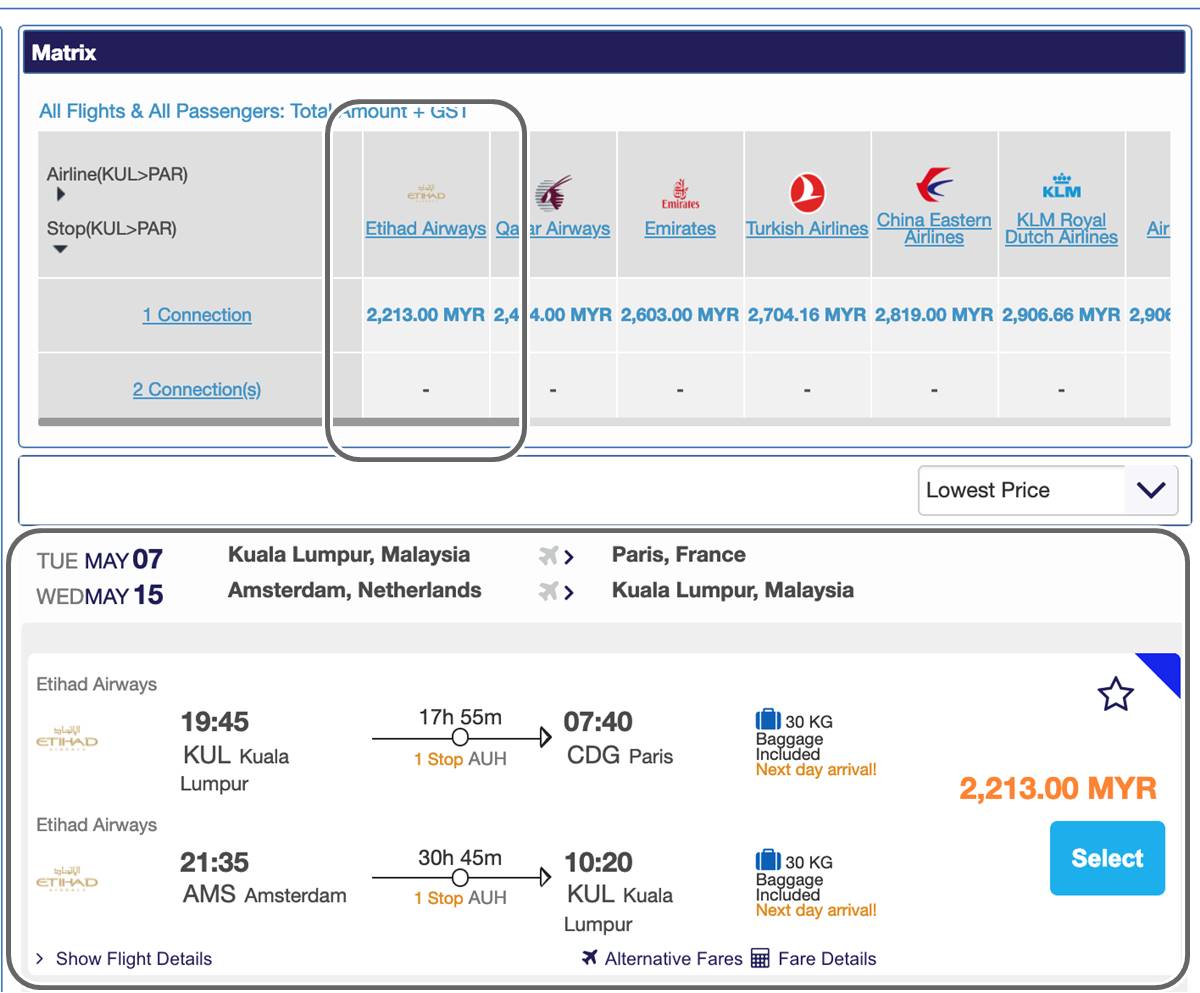Open the Emirates link
The image size is (1200, 993).
tap(680, 228)
